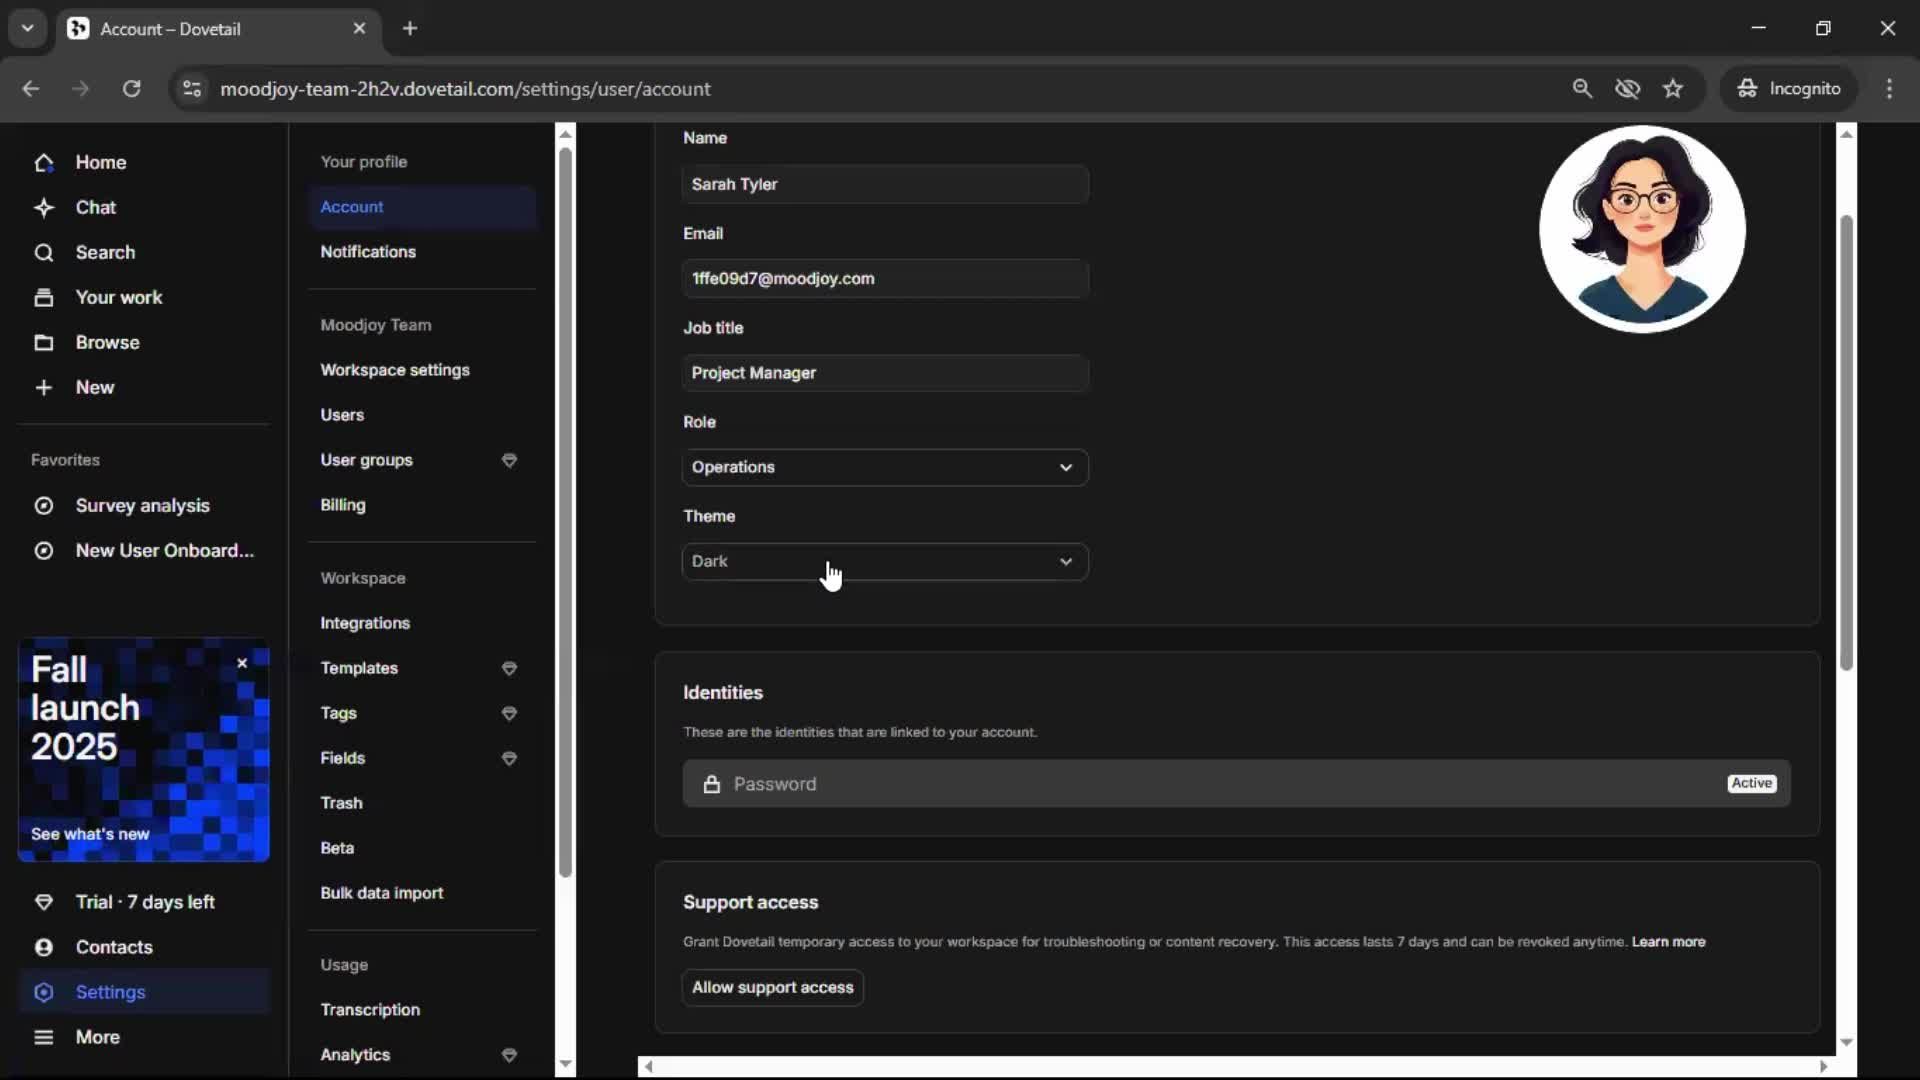The image size is (1920, 1080).
Task: Dismiss the Fall launch 2025 banner
Action: 242,663
